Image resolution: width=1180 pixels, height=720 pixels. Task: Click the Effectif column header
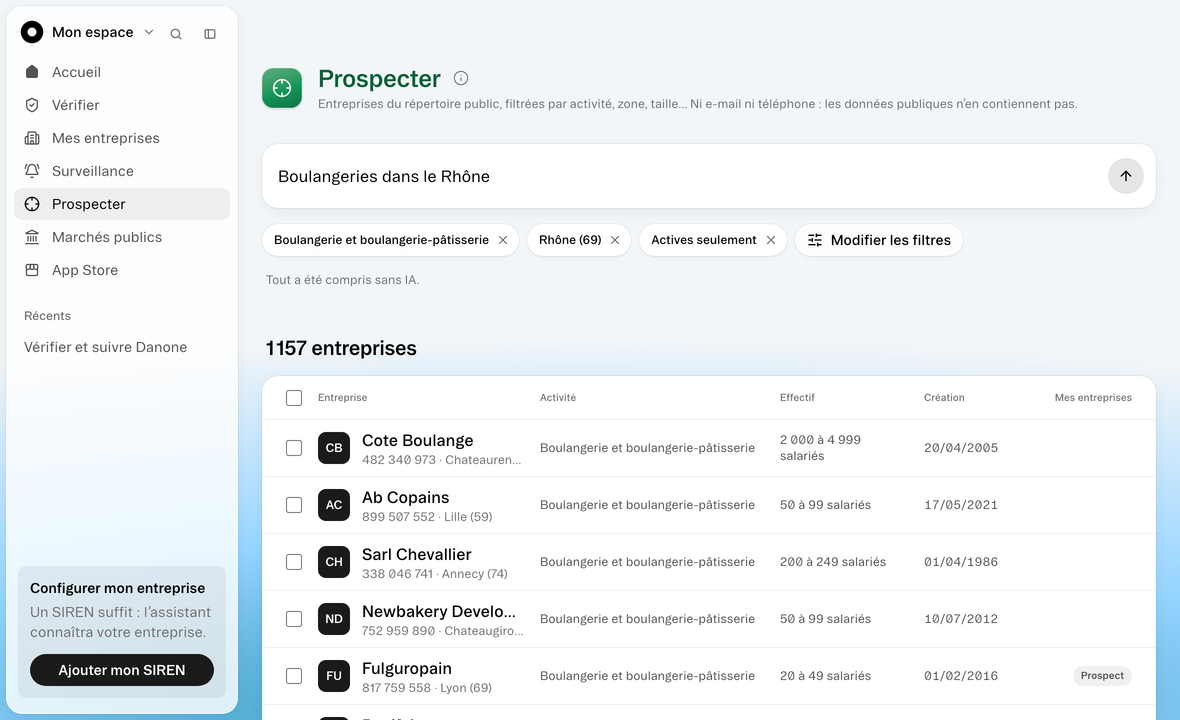click(x=797, y=398)
